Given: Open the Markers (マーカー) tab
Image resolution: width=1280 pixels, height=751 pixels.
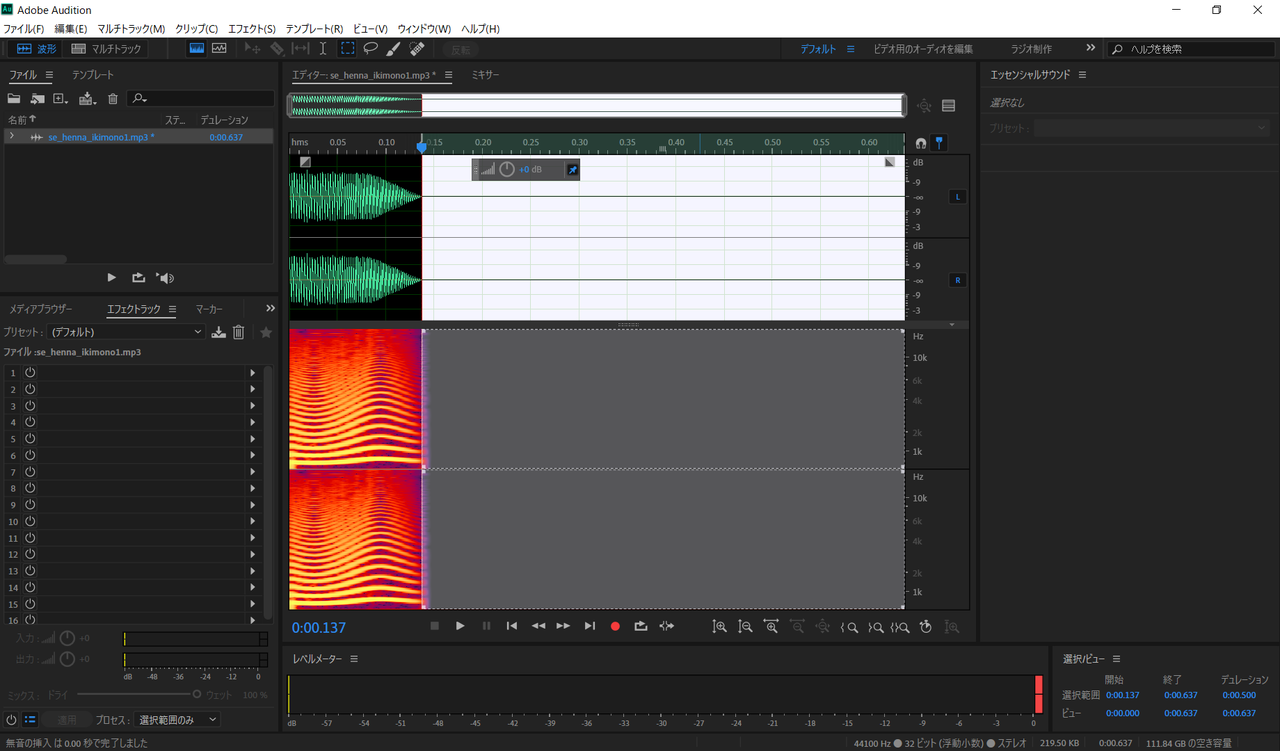Looking at the screenshot, I should click(209, 309).
